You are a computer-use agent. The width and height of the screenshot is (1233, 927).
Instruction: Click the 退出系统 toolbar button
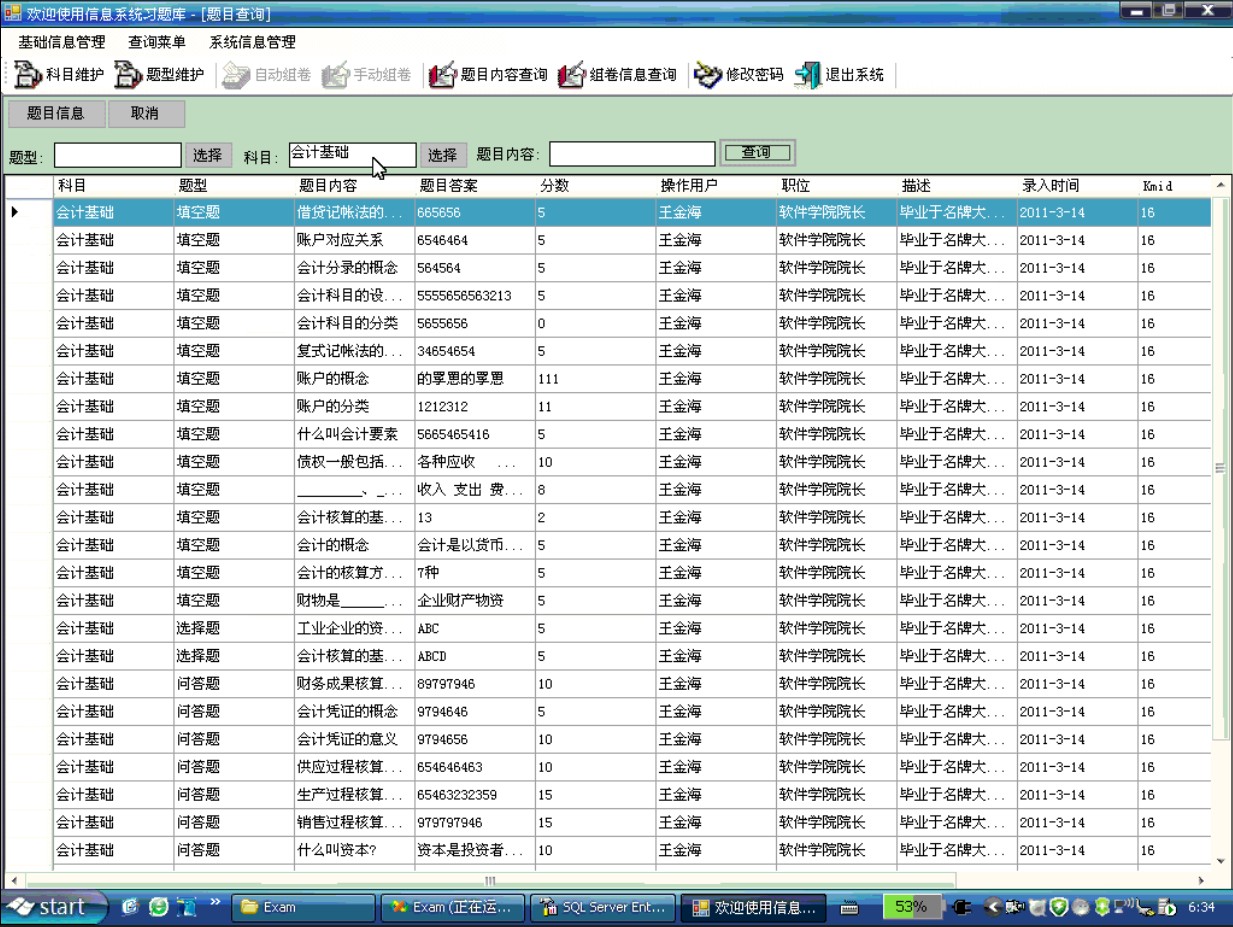tap(840, 75)
